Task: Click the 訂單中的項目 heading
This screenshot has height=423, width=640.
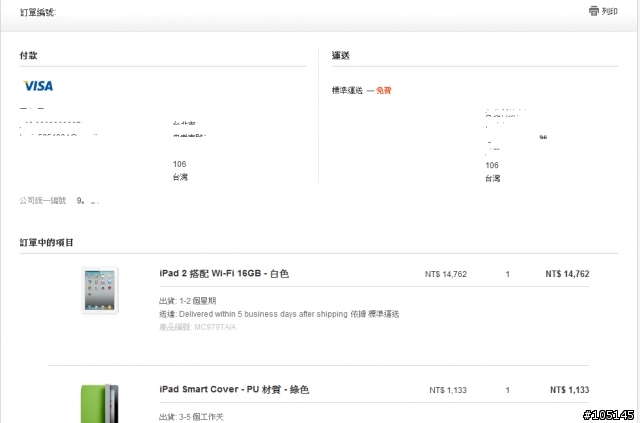Action: click(46, 243)
